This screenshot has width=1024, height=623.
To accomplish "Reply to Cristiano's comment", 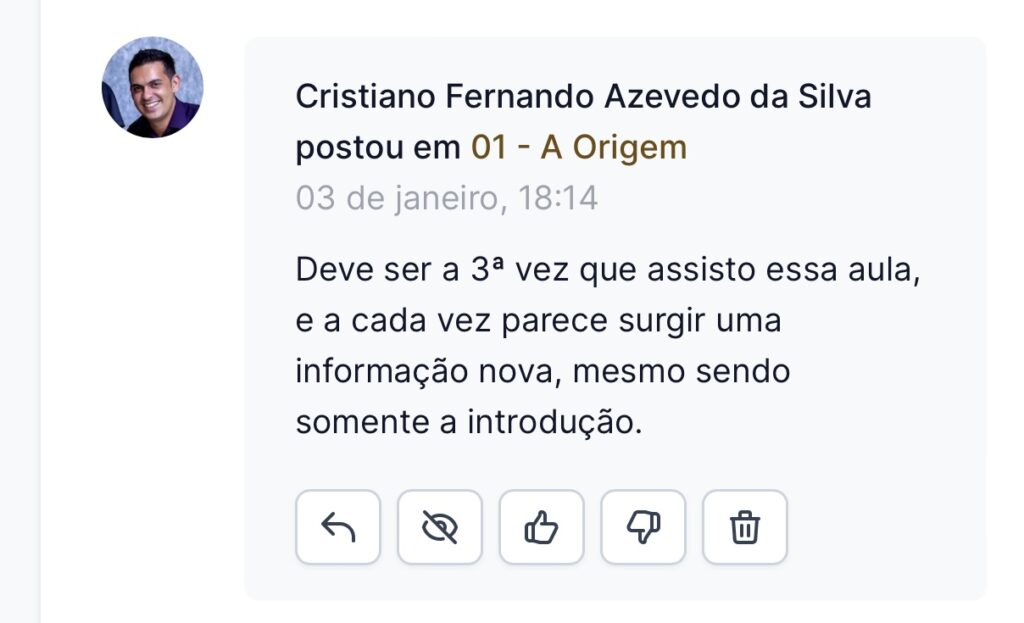I will coord(338,527).
